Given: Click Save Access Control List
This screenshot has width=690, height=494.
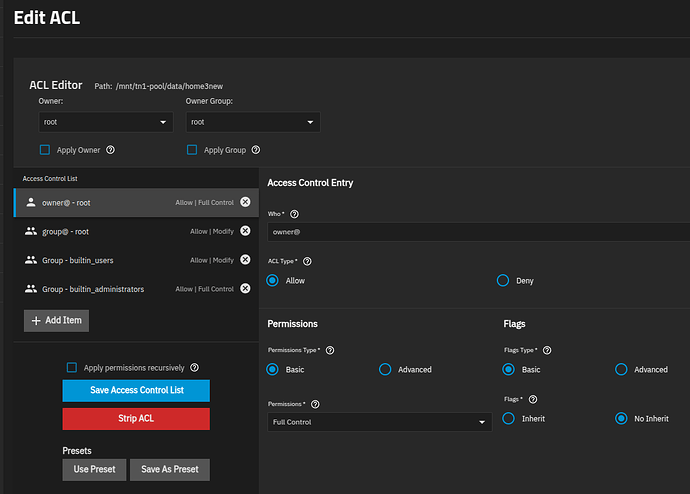Looking at the screenshot, I should [x=136, y=391].
